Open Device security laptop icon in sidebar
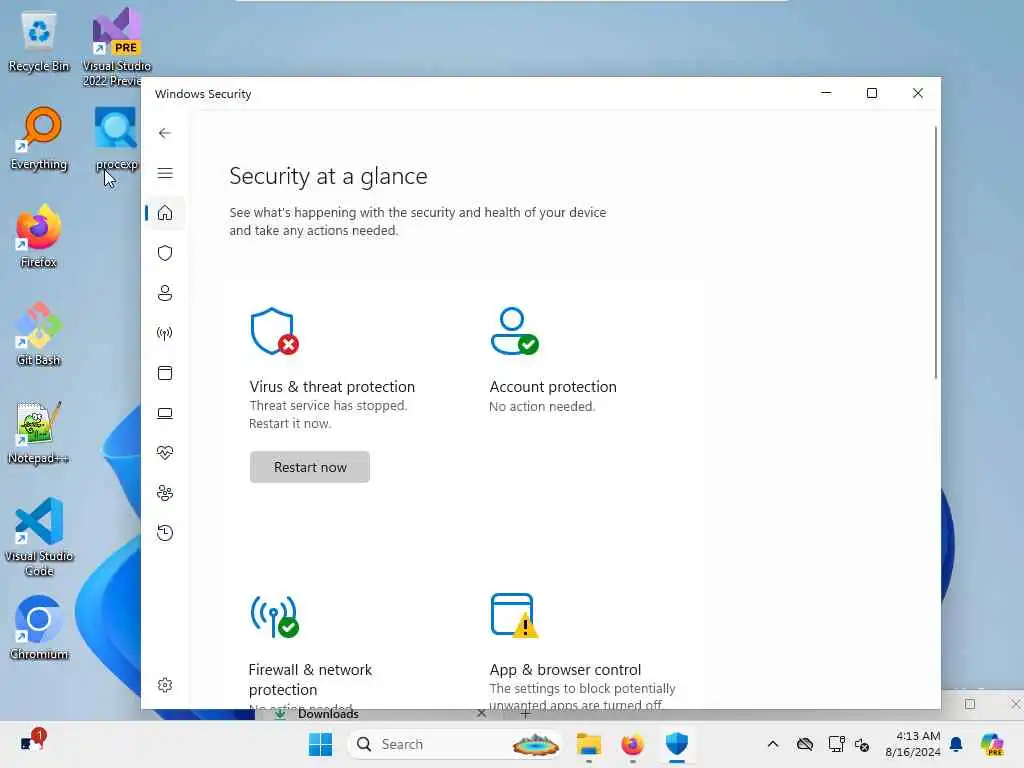This screenshot has height=768, width=1024. 165,413
